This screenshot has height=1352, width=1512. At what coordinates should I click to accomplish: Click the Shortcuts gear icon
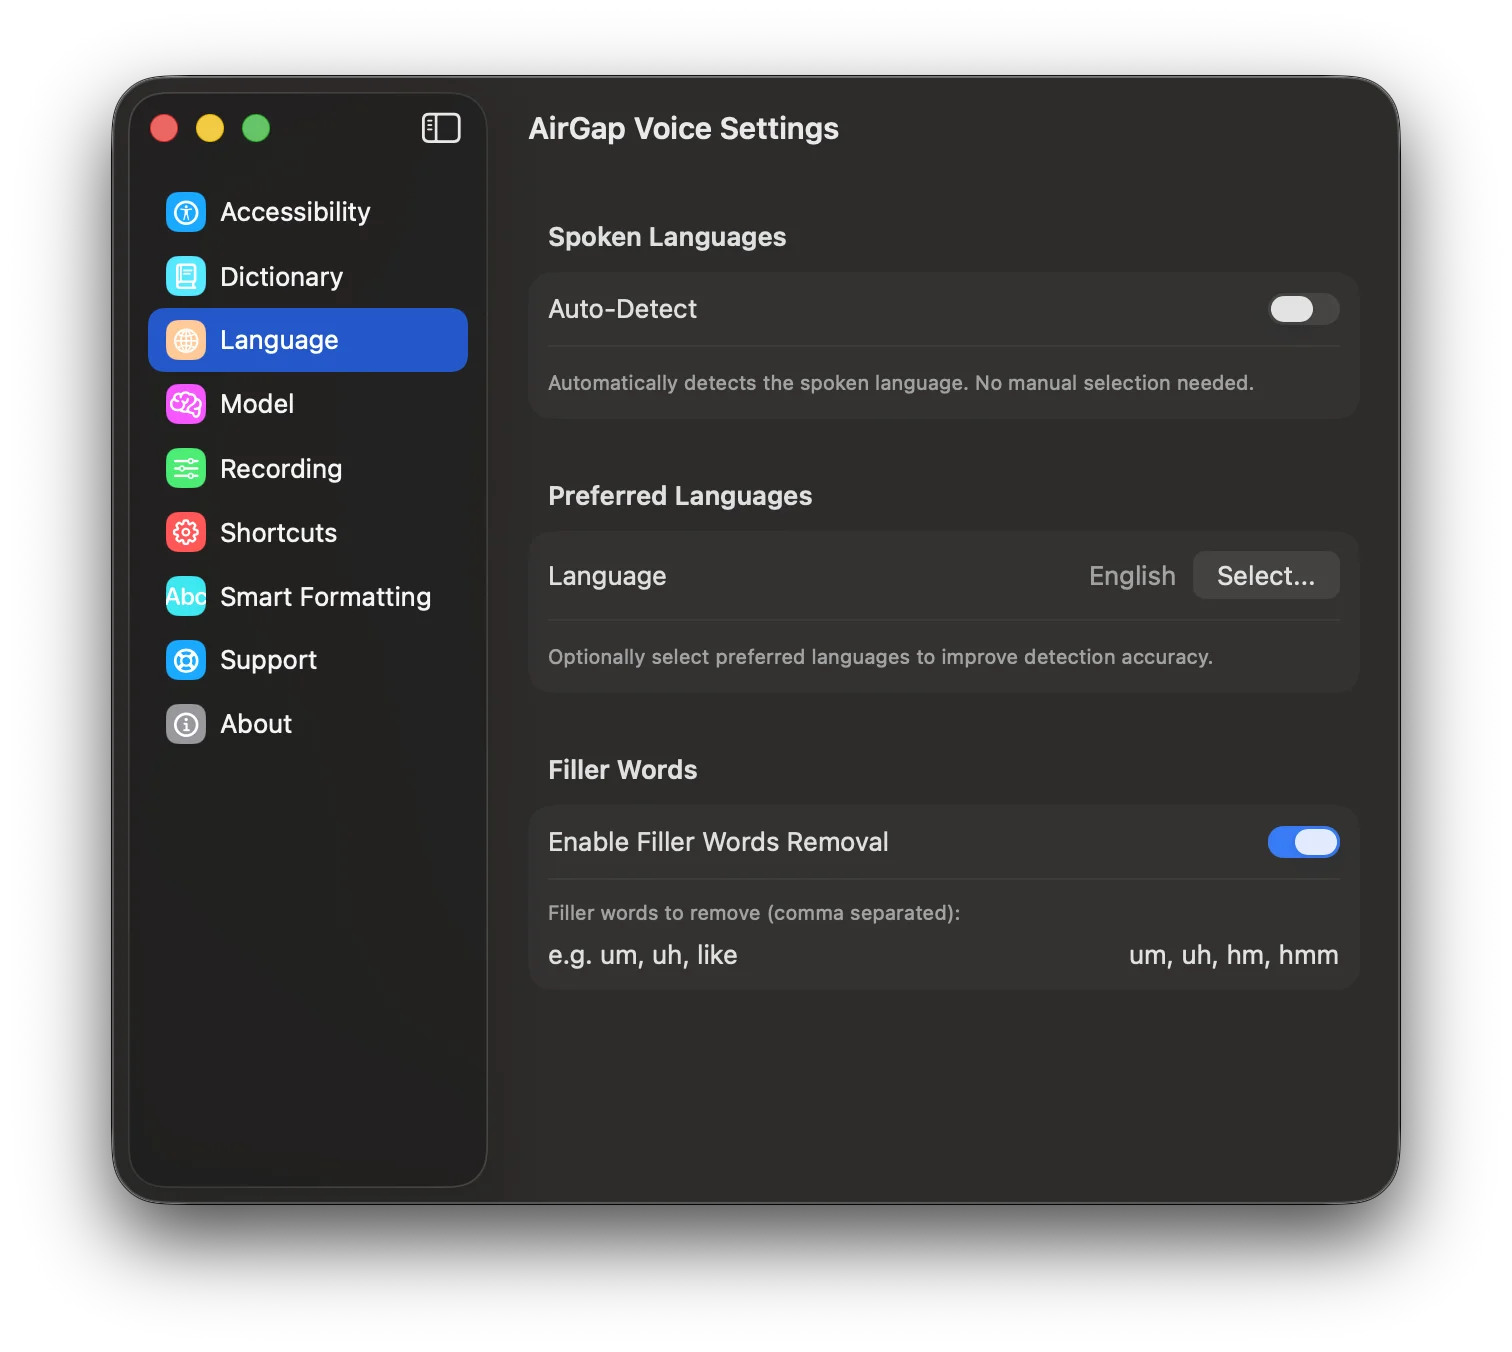186,532
